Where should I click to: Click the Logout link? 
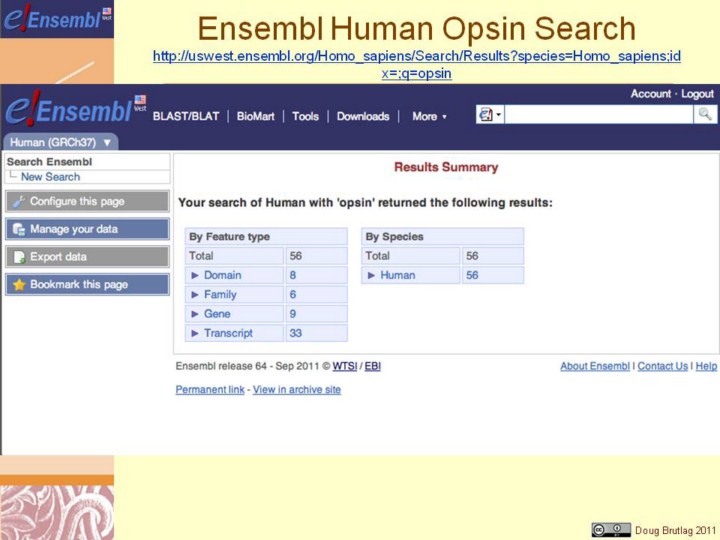[697, 94]
